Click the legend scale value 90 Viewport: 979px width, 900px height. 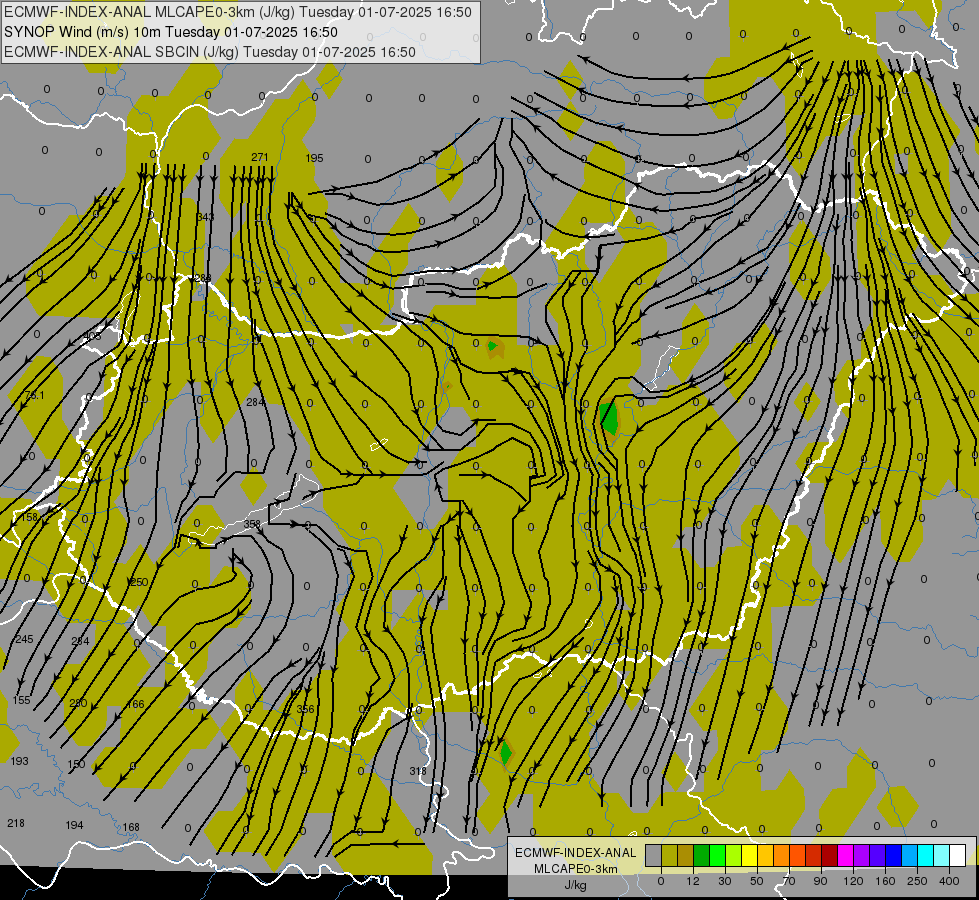820,881
